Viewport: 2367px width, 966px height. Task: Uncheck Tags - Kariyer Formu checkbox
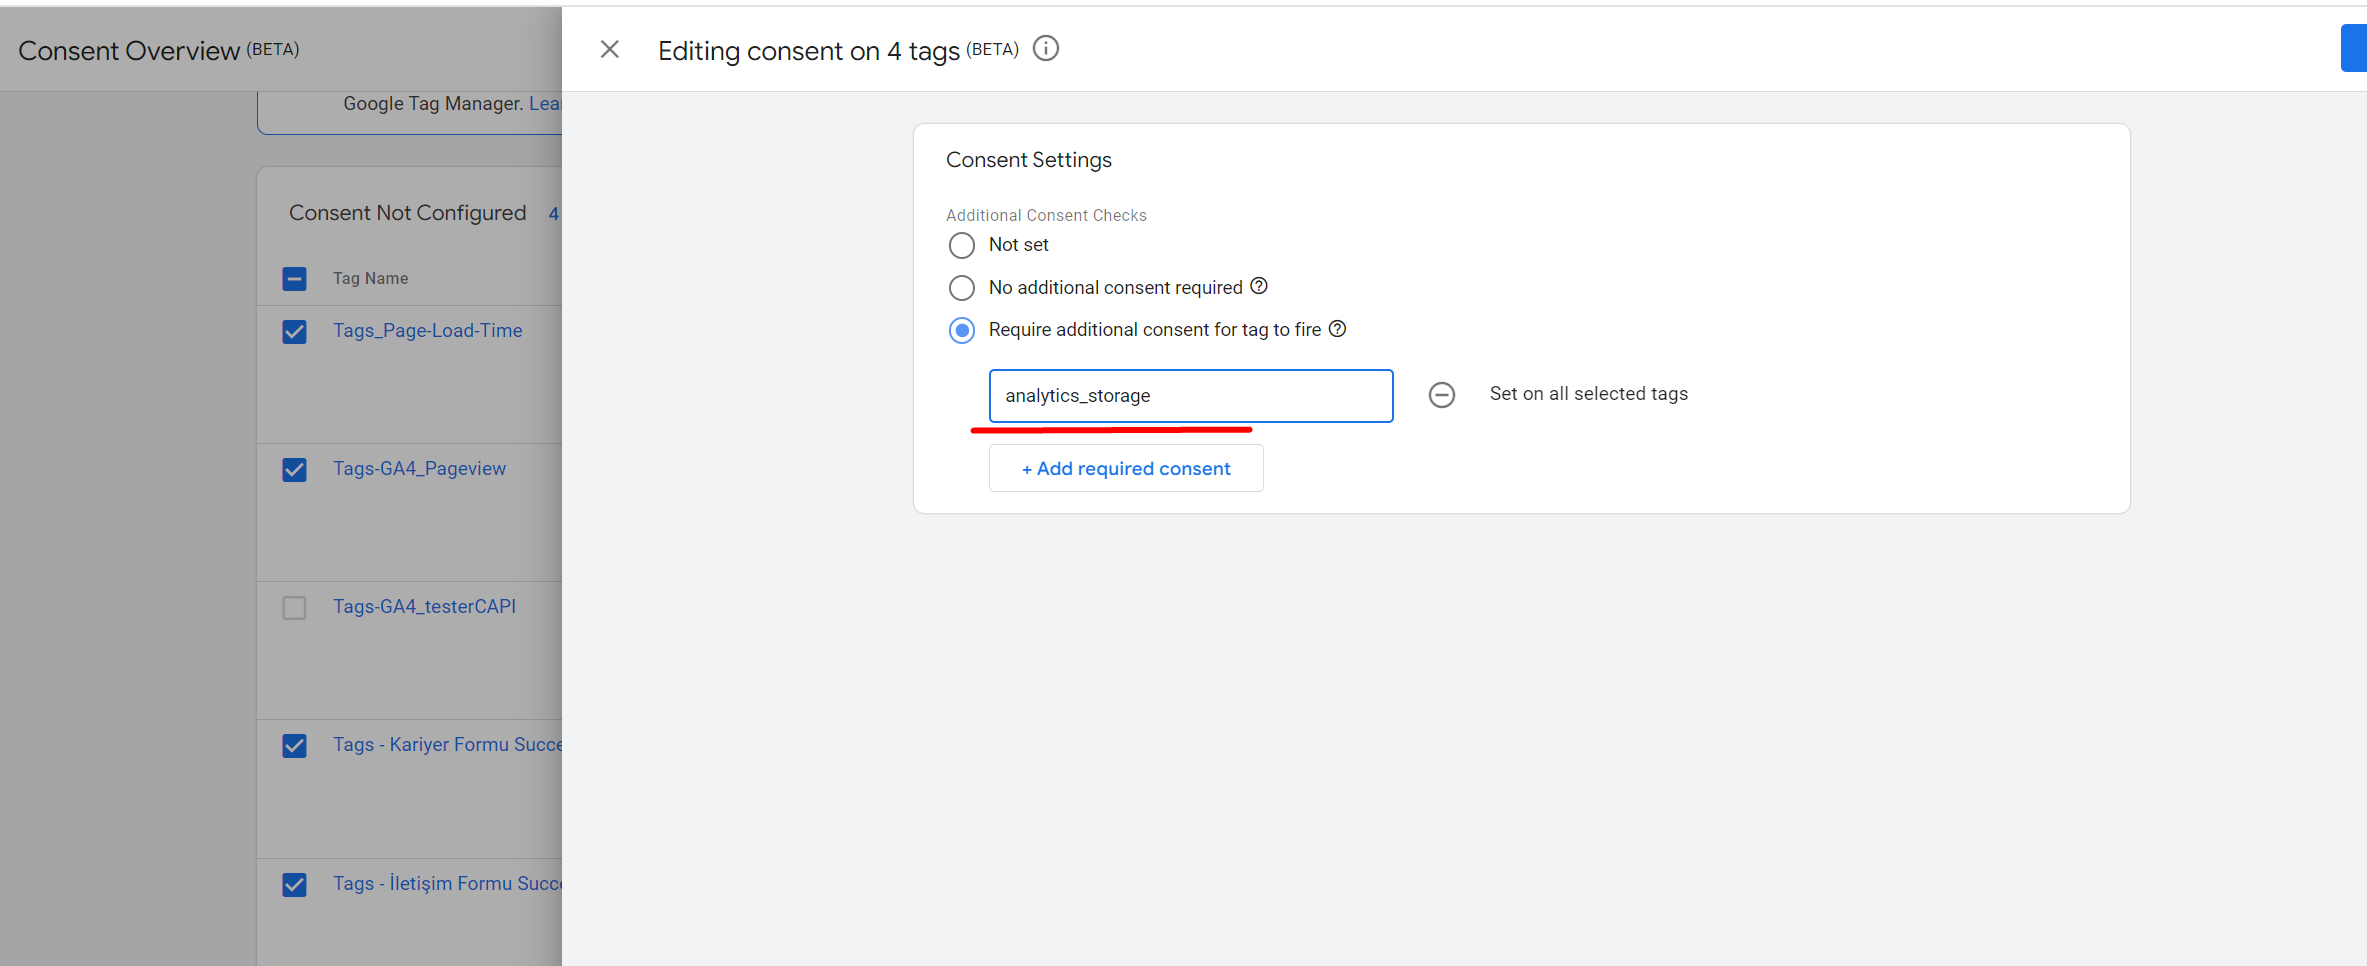pyautogui.click(x=294, y=746)
